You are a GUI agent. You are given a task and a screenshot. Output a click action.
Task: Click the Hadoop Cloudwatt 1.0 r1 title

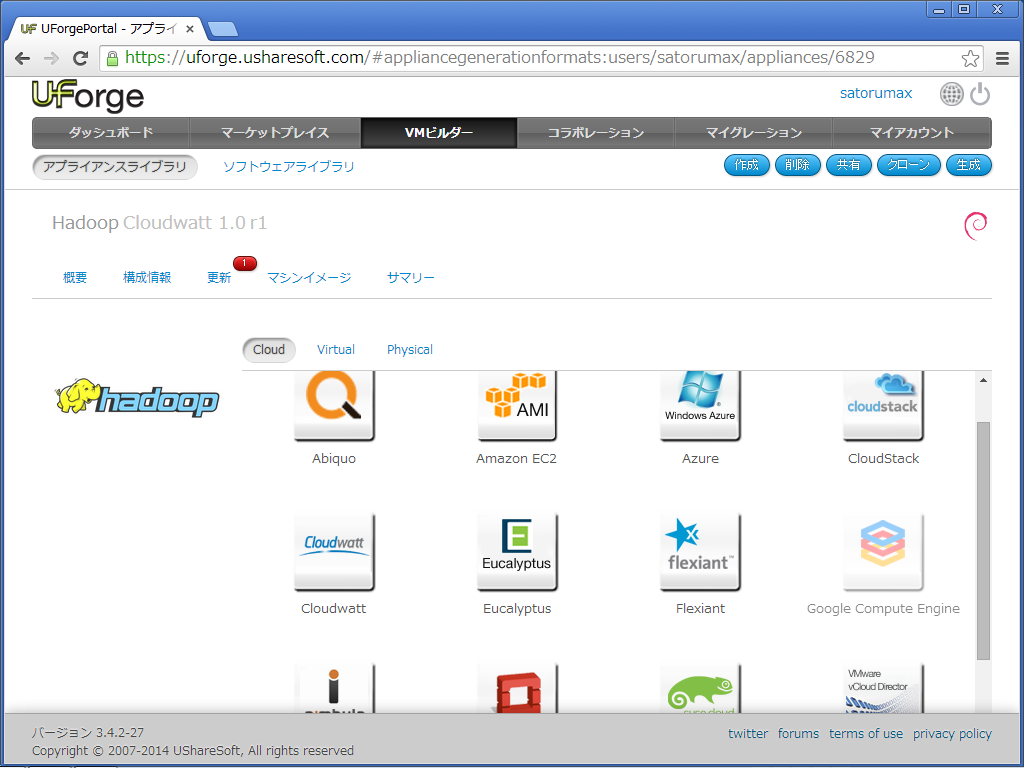[159, 223]
